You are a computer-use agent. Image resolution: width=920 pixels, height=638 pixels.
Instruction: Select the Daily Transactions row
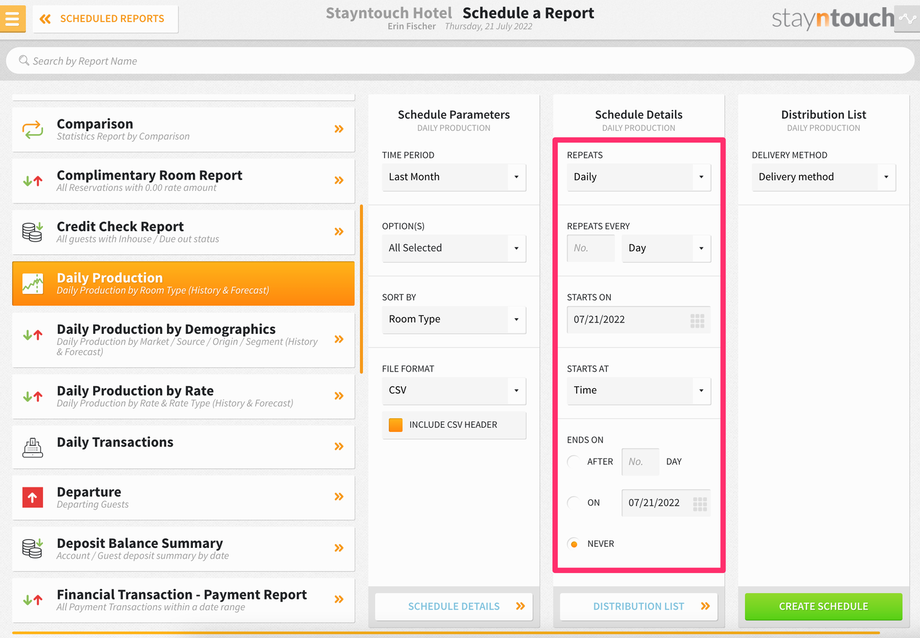coord(183,447)
